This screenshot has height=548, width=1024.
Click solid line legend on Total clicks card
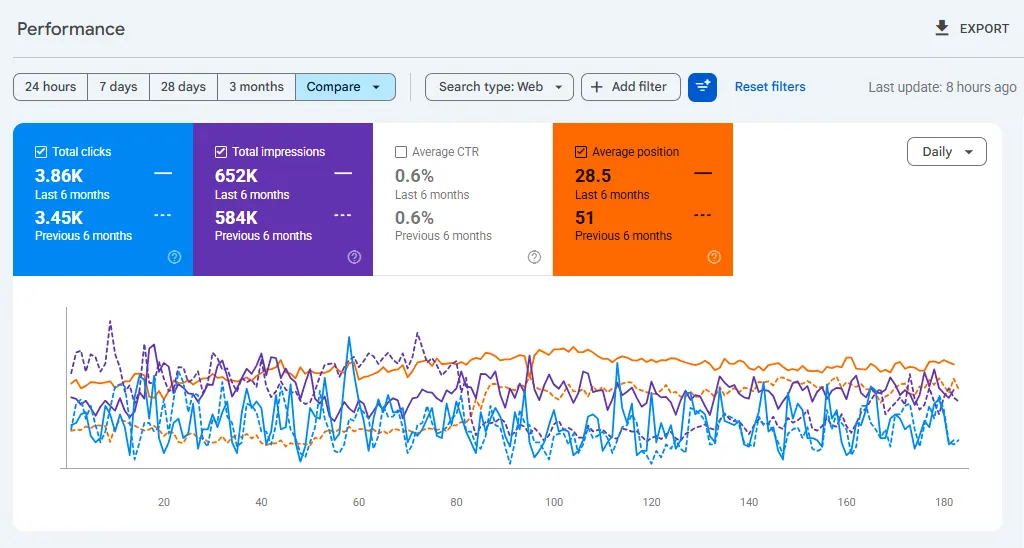coord(163,174)
